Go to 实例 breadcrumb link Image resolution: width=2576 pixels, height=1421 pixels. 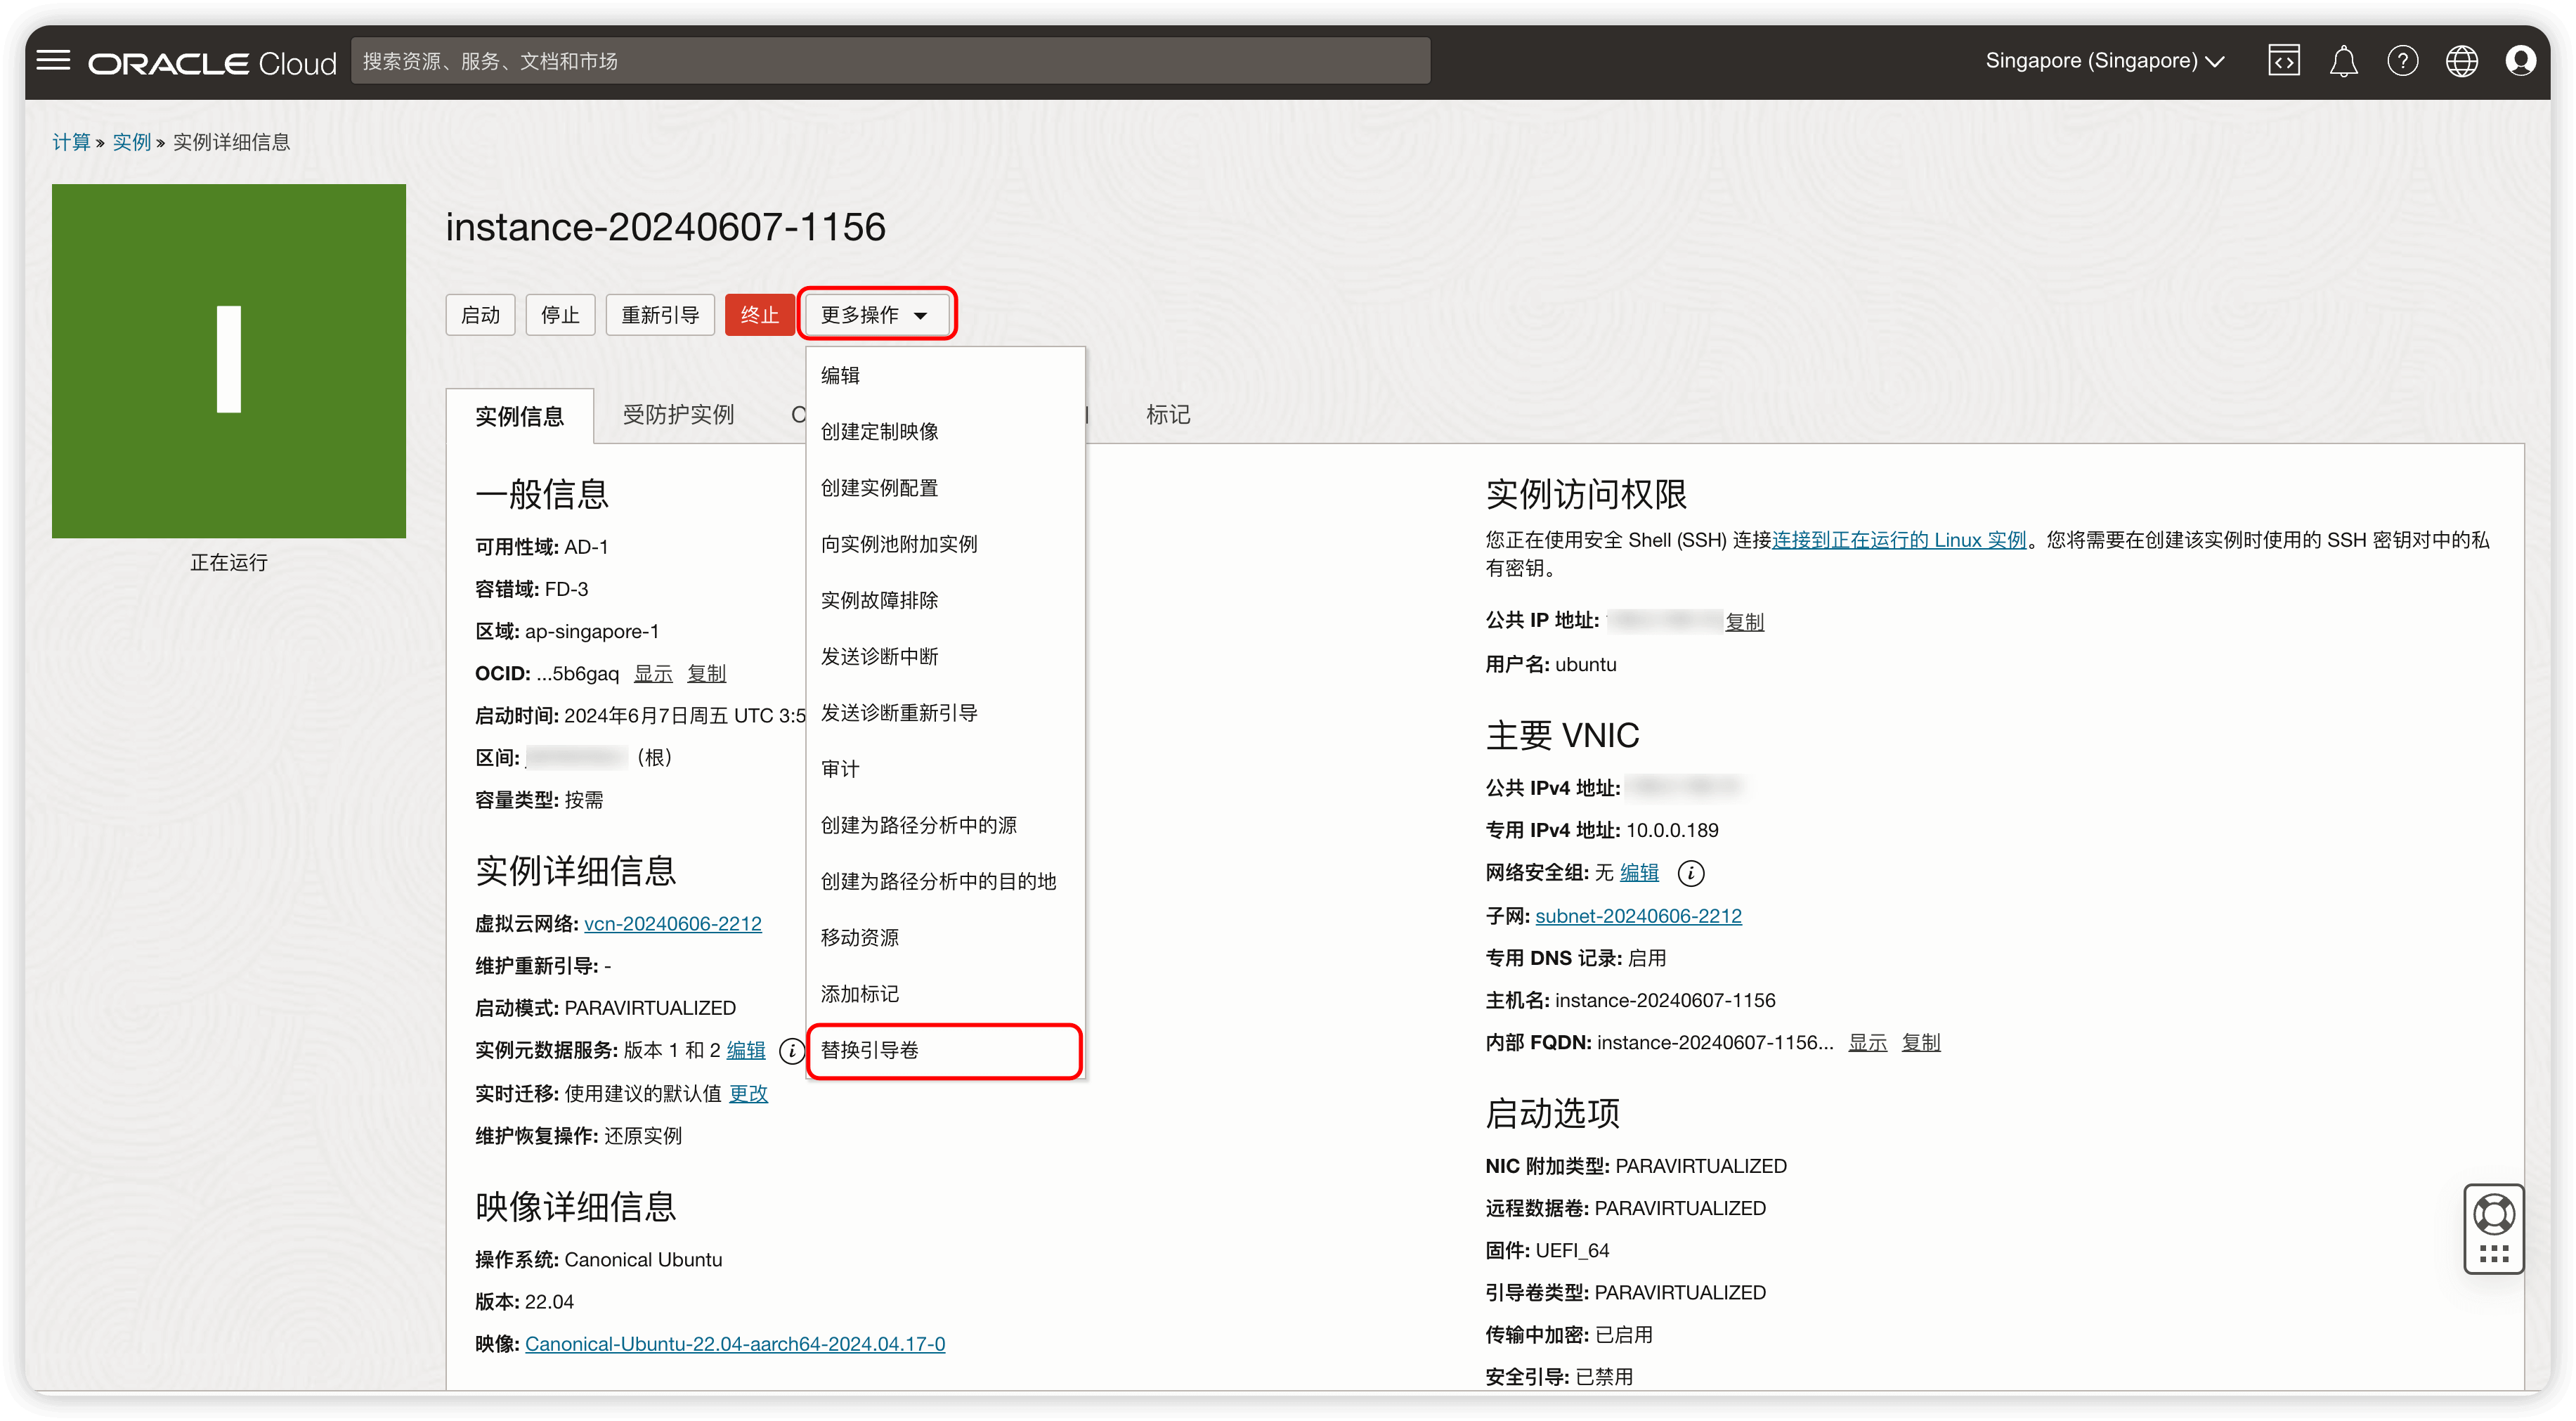coord(131,142)
